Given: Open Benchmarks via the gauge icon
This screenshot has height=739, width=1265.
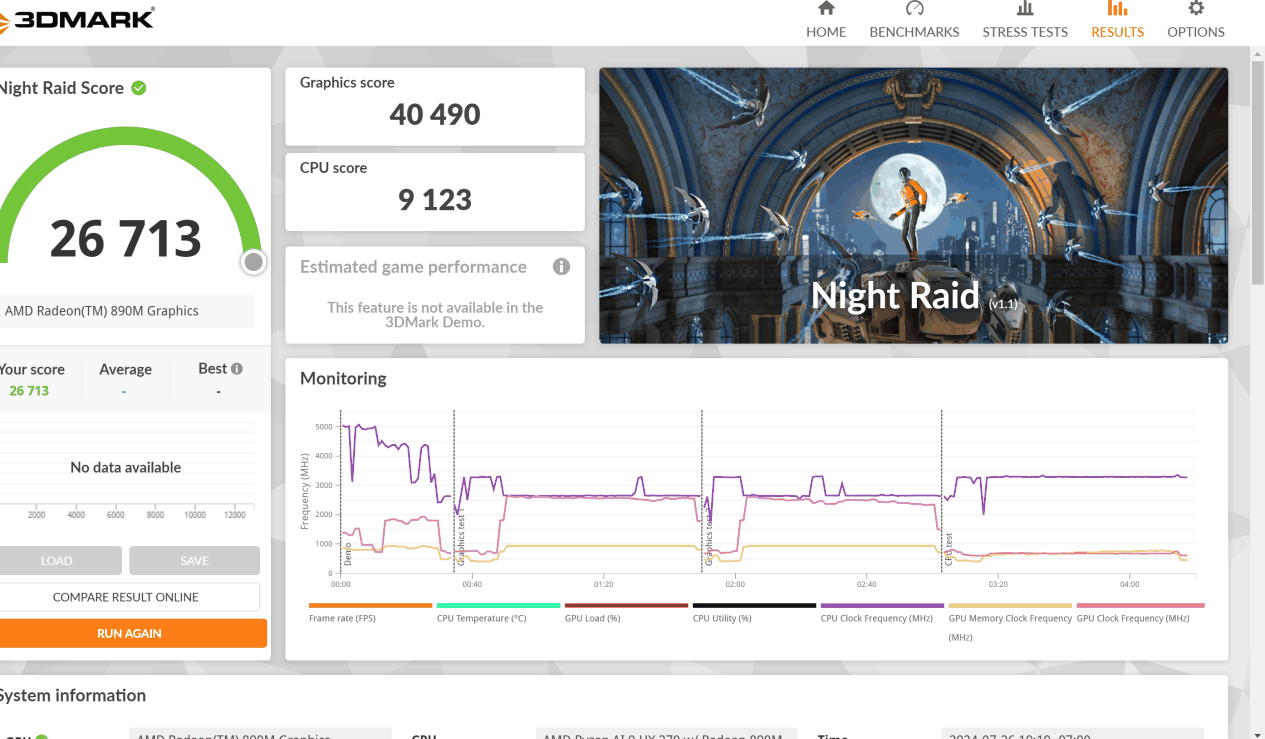Looking at the screenshot, I should coord(914,9).
